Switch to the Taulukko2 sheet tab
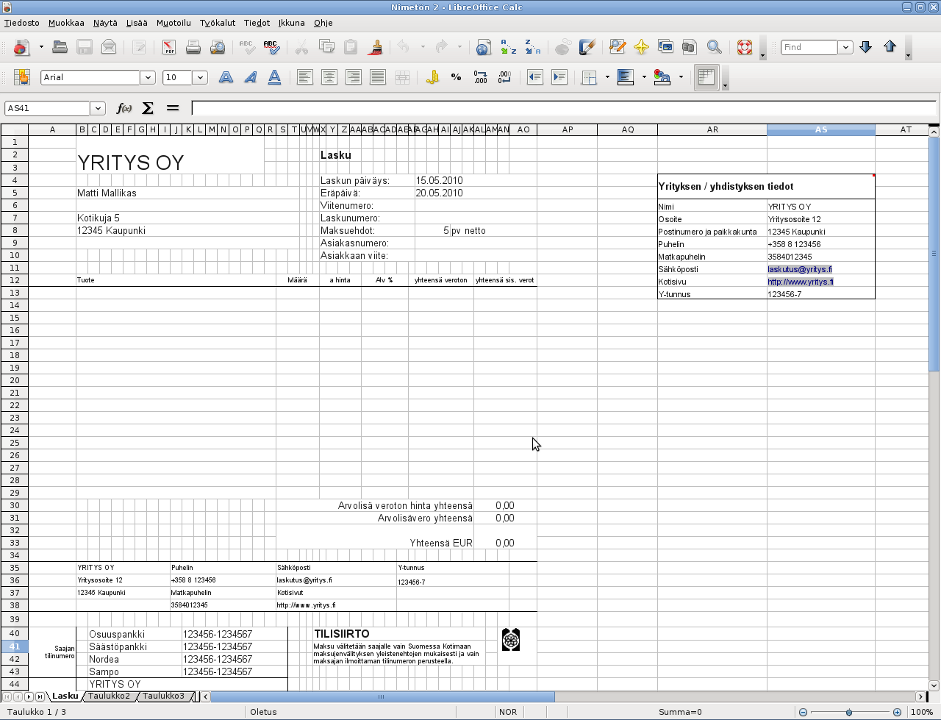The height and width of the screenshot is (720, 941). pos(109,696)
